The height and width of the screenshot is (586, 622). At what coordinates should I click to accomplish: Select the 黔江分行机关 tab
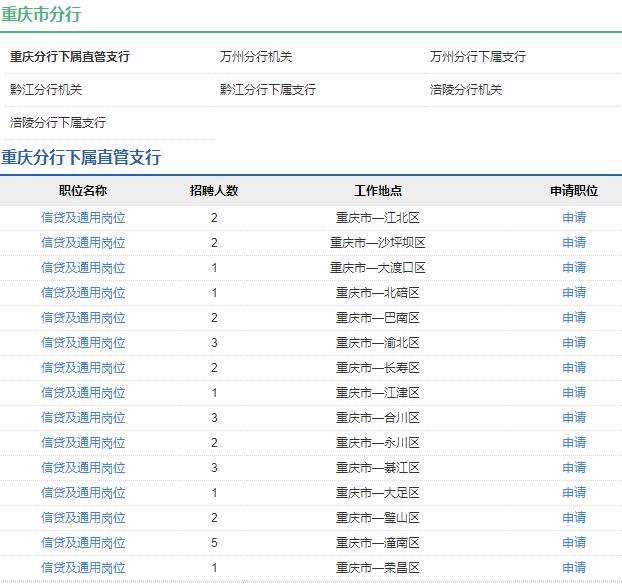(46, 90)
